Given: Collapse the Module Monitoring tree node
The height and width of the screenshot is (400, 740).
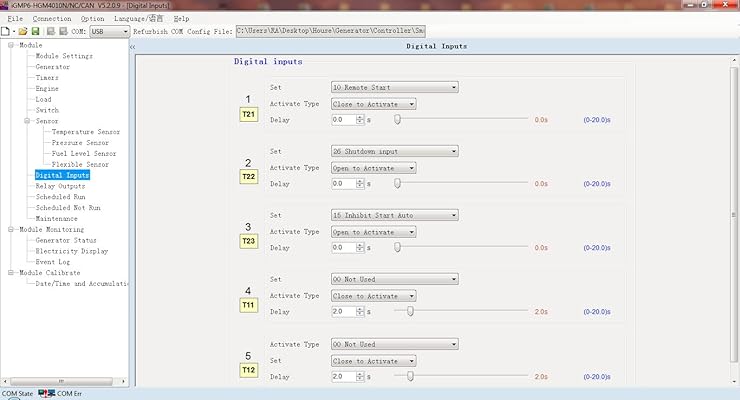Looking at the screenshot, I should tap(10, 230).
